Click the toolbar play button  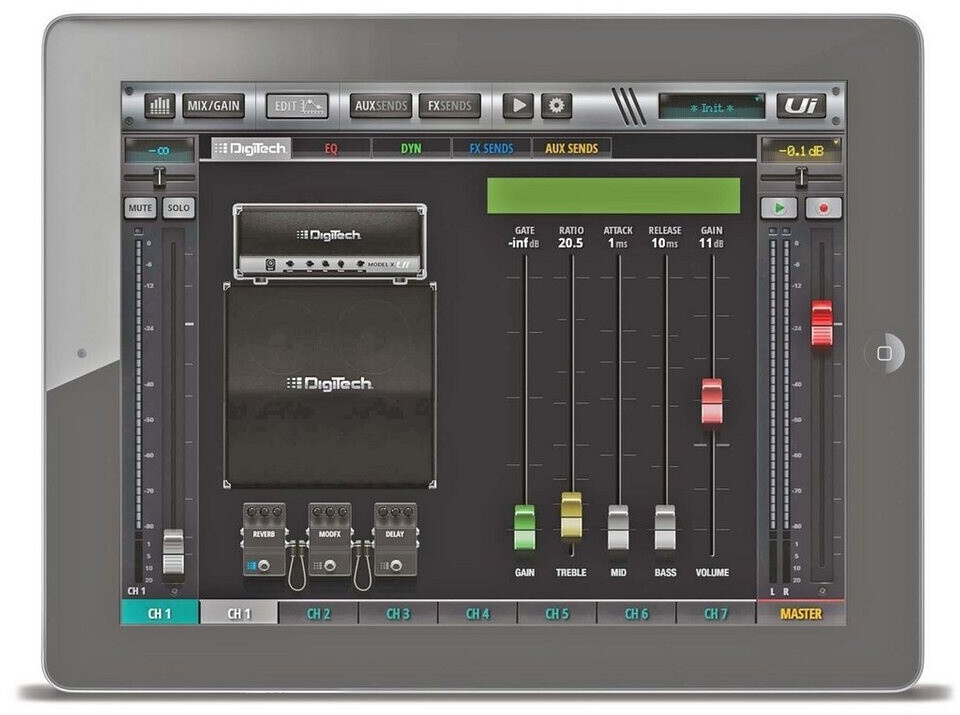pyautogui.click(x=518, y=106)
